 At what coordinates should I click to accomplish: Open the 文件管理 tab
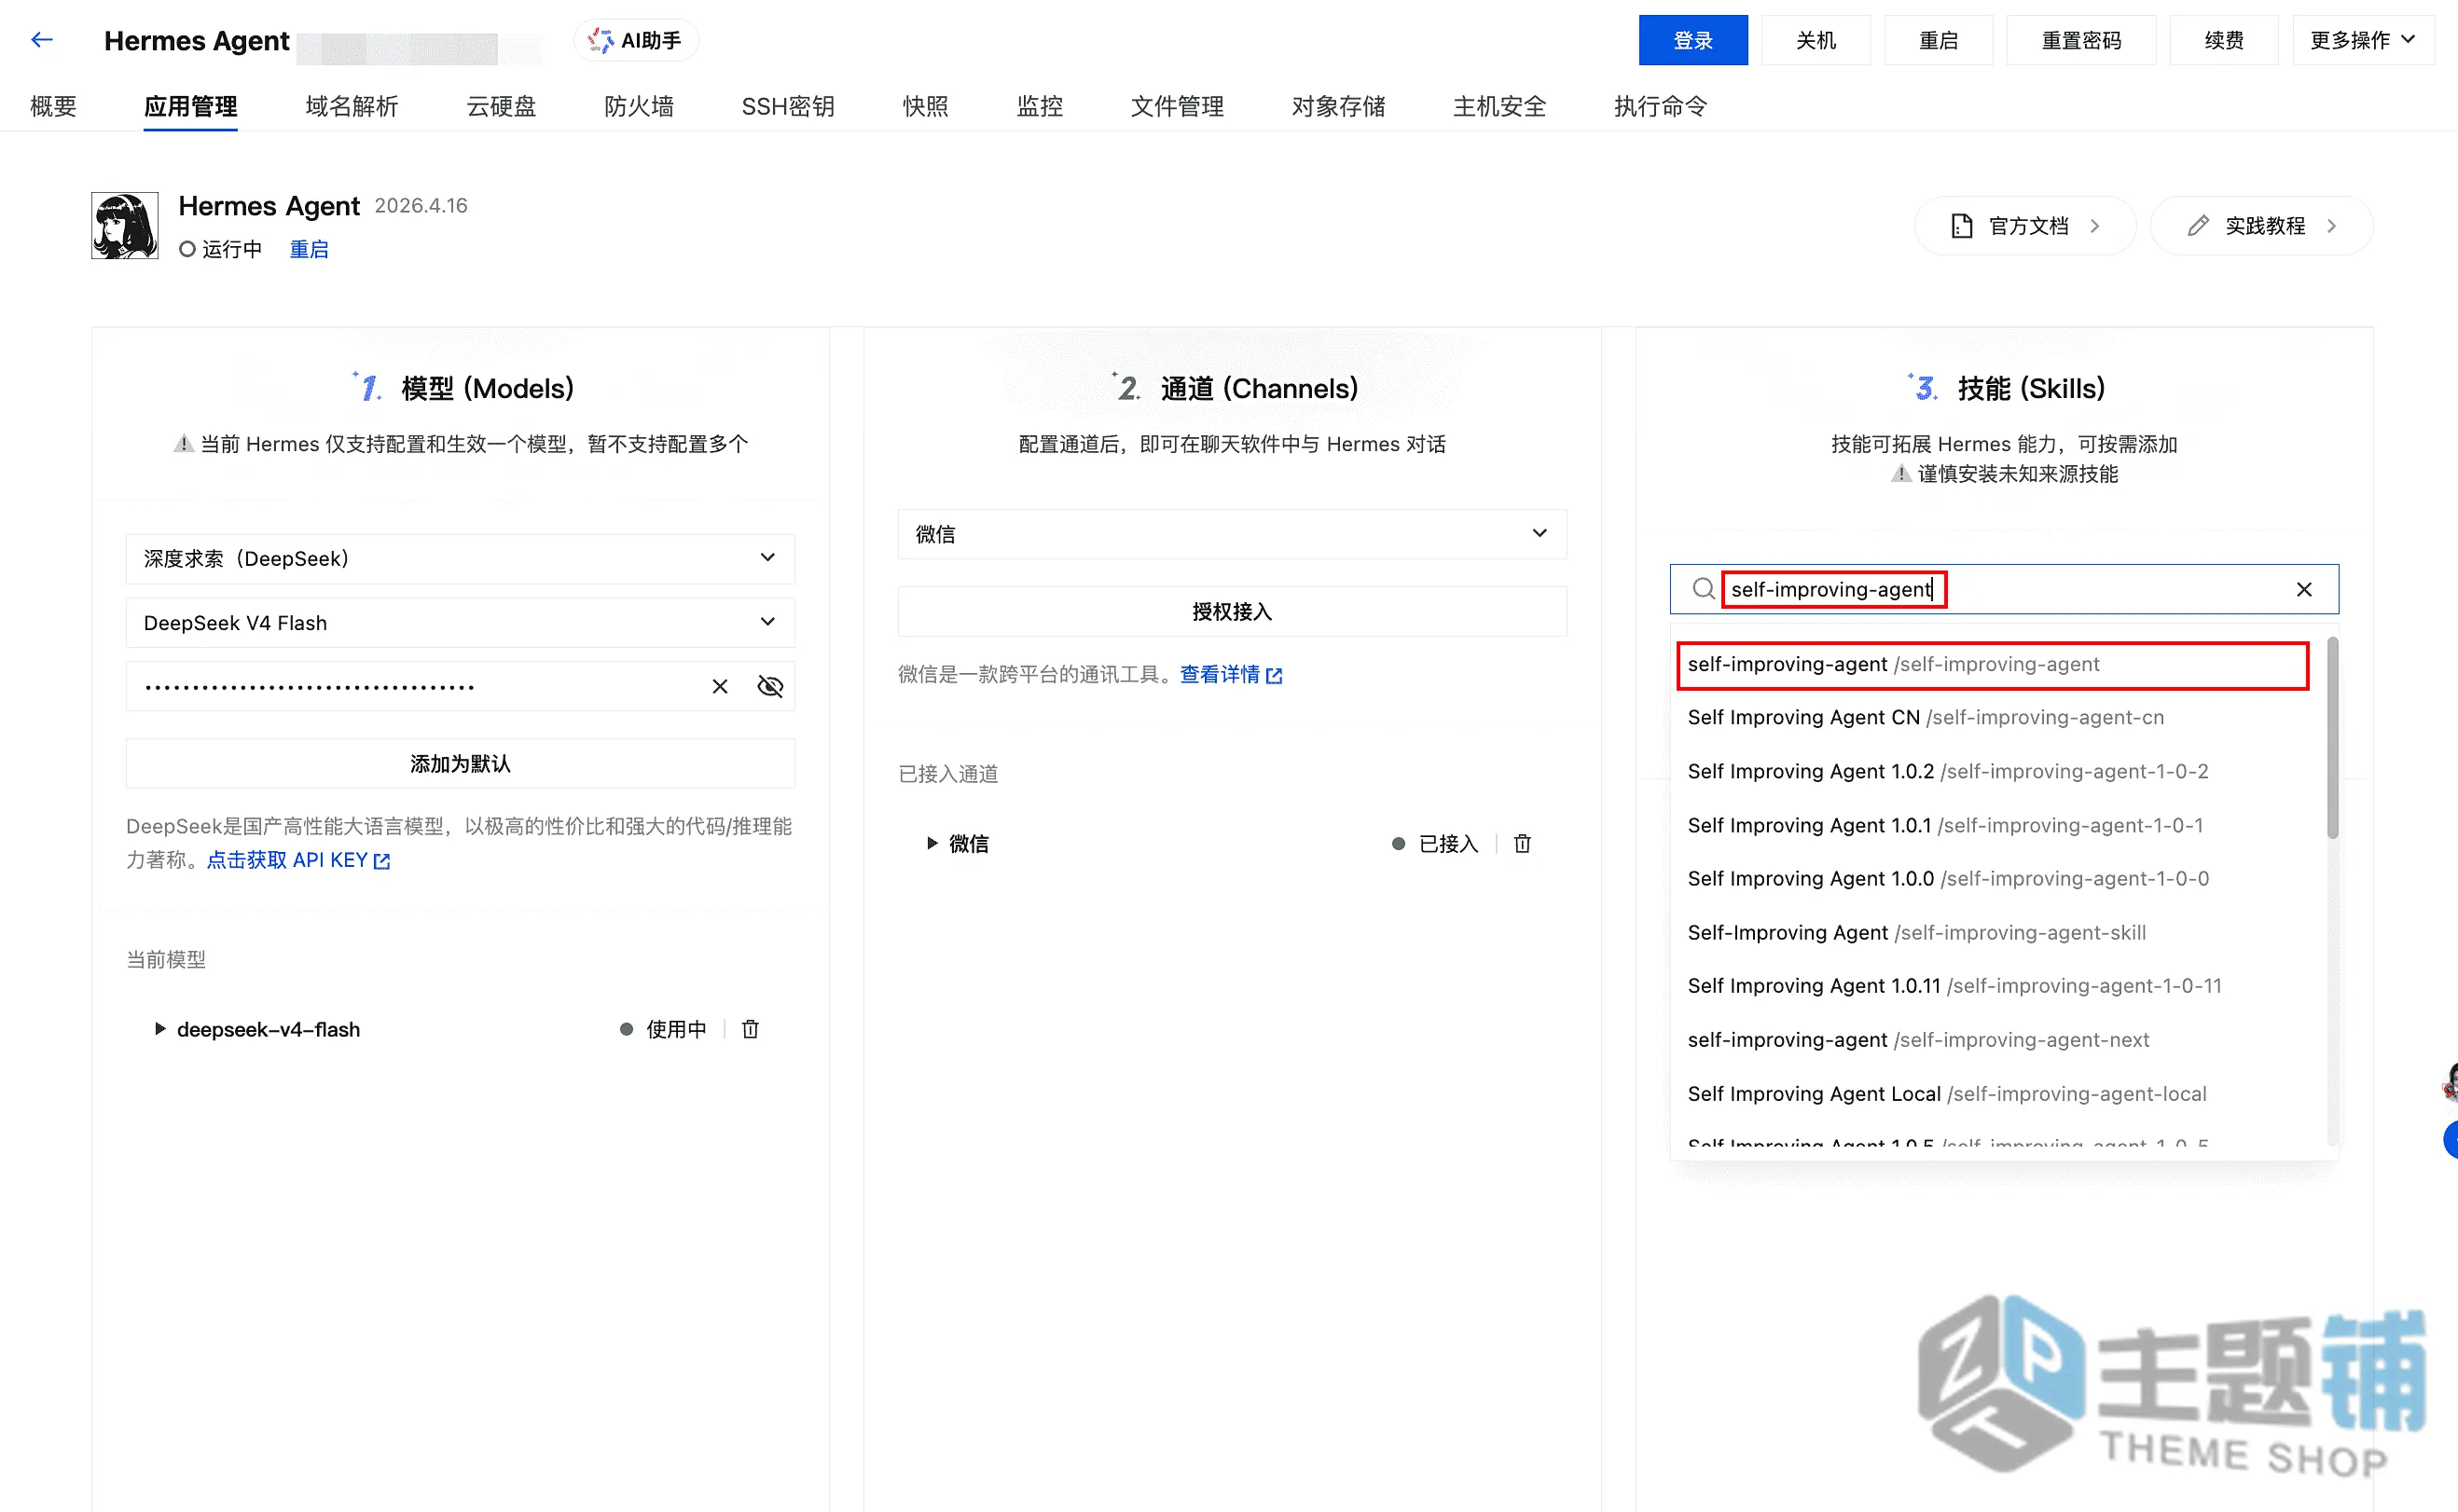(x=1177, y=106)
